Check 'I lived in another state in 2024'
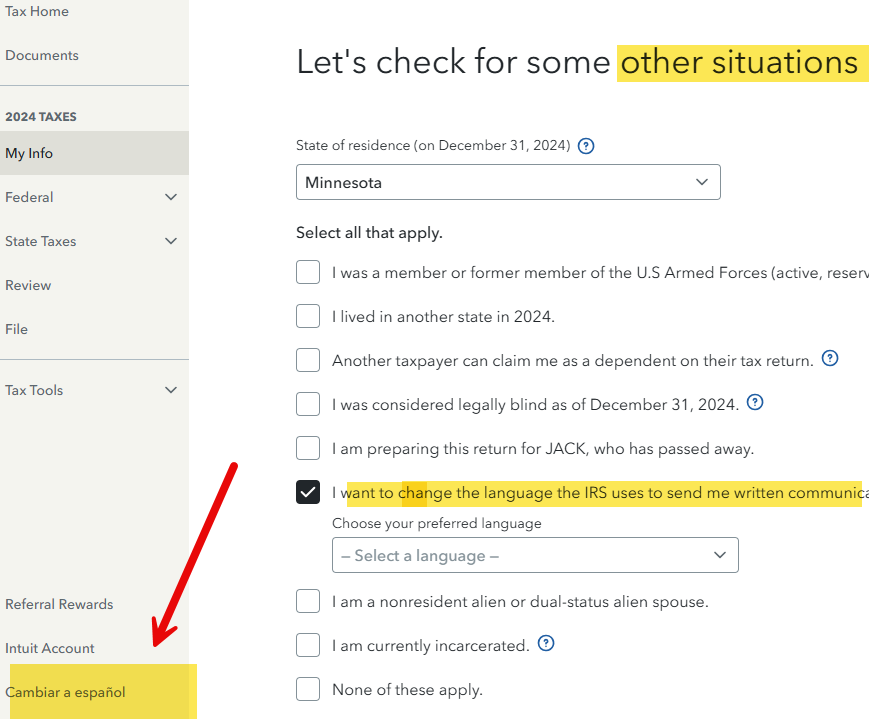 (308, 316)
